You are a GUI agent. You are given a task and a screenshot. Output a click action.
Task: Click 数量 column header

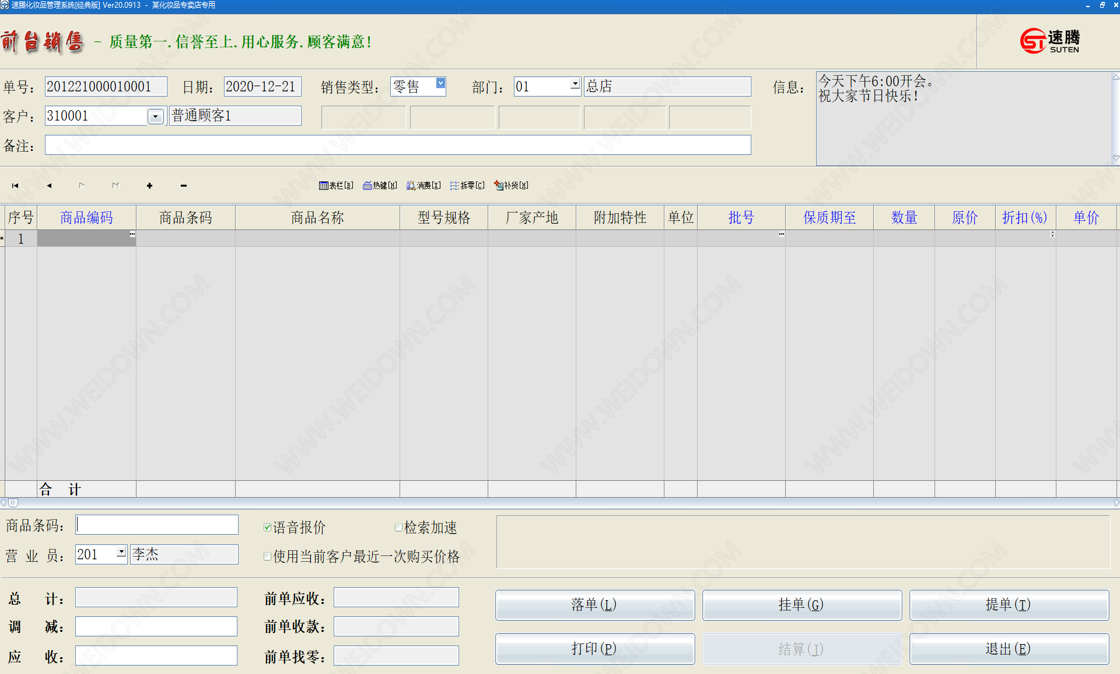[x=904, y=218]
